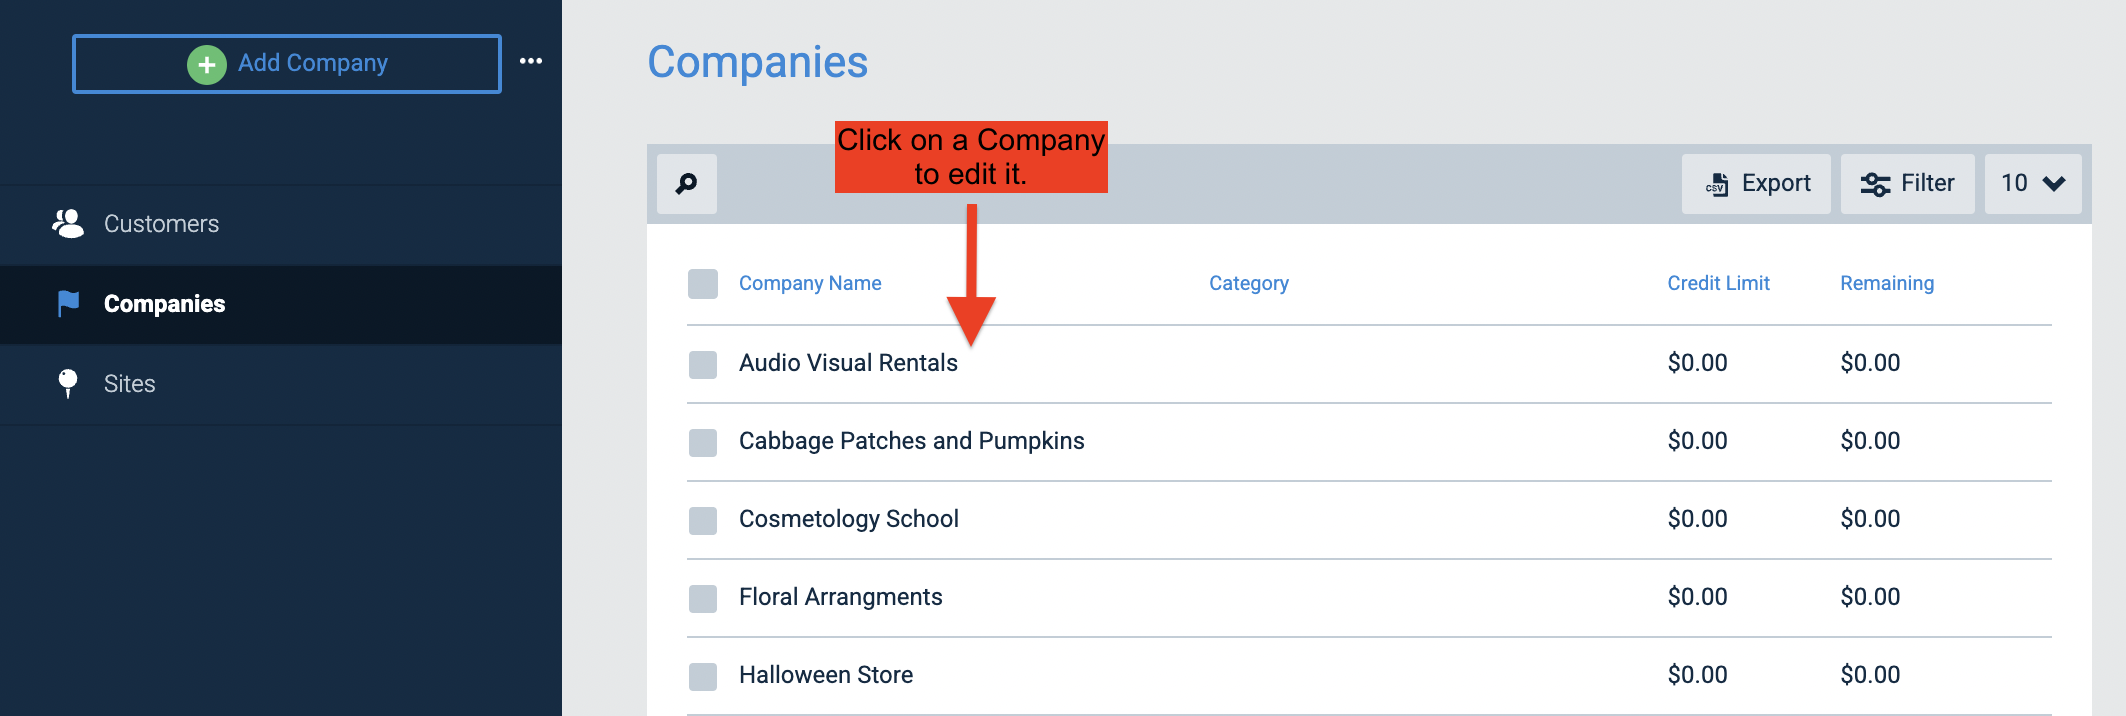
Task: Open the Halloween Store company
Action: tap(826, 675)
